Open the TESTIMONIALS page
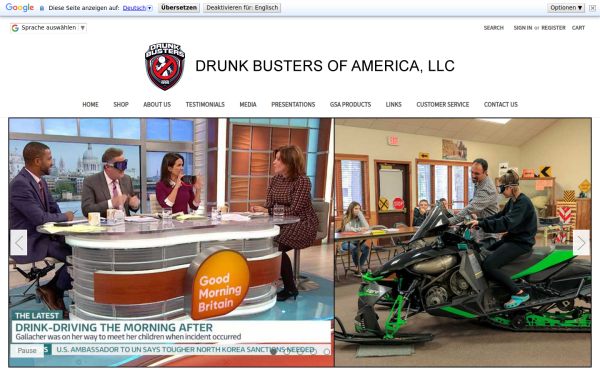 click(205, 104)
